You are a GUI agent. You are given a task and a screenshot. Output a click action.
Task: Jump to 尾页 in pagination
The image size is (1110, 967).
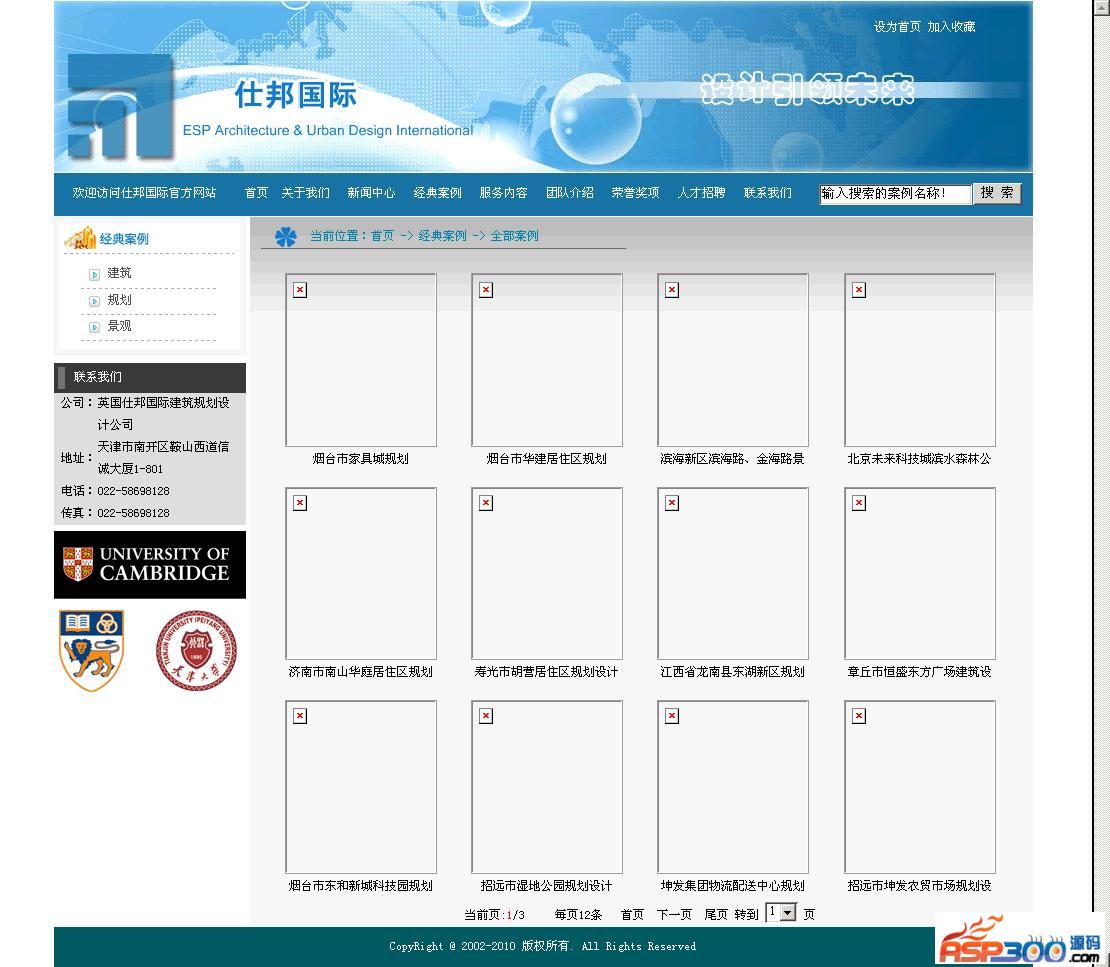716,915
